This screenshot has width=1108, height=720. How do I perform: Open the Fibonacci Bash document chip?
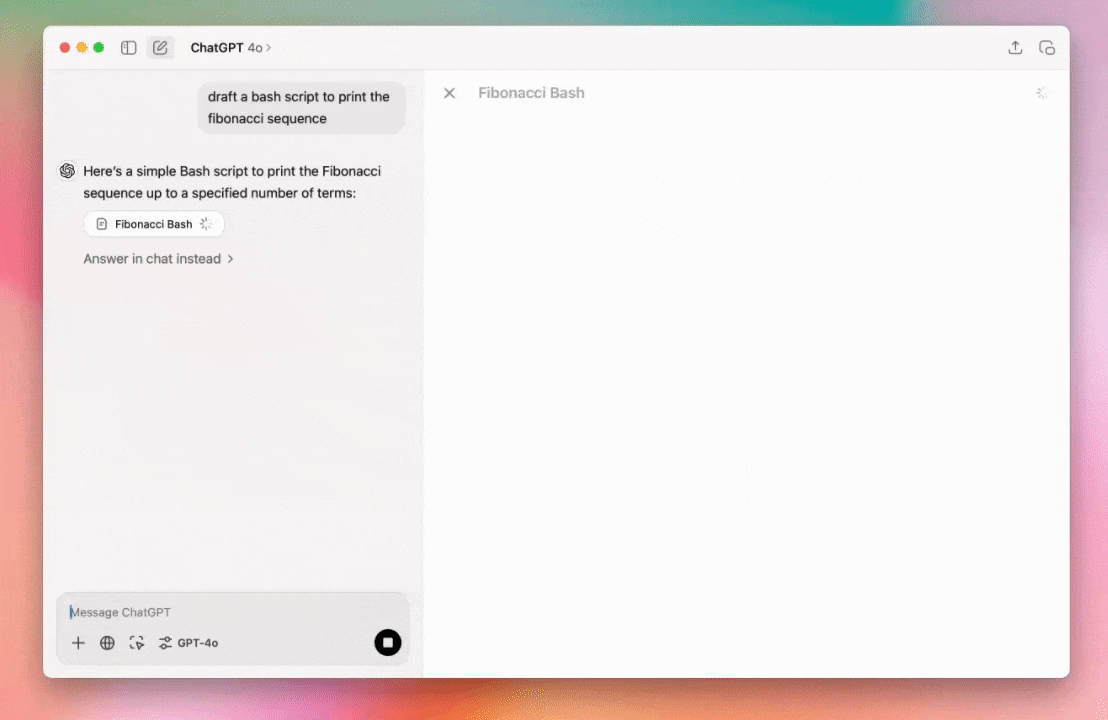tap(153, 224)
